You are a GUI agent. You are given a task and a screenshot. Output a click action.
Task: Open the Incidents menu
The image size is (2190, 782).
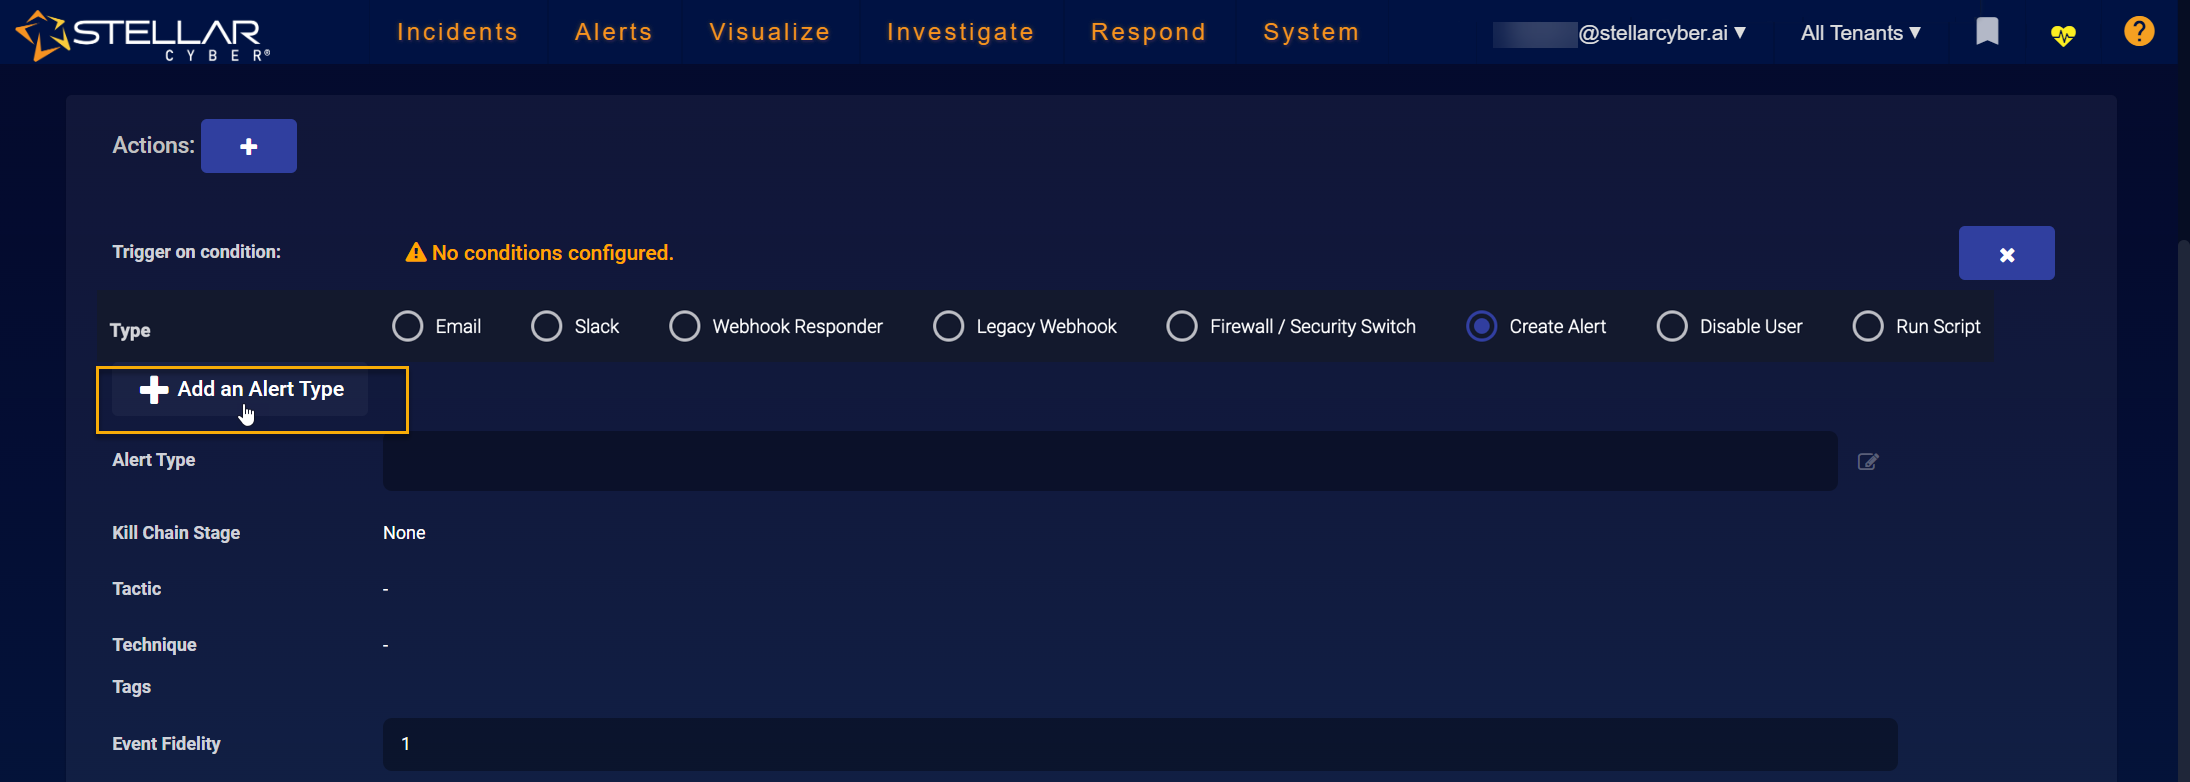click(457, 32)
